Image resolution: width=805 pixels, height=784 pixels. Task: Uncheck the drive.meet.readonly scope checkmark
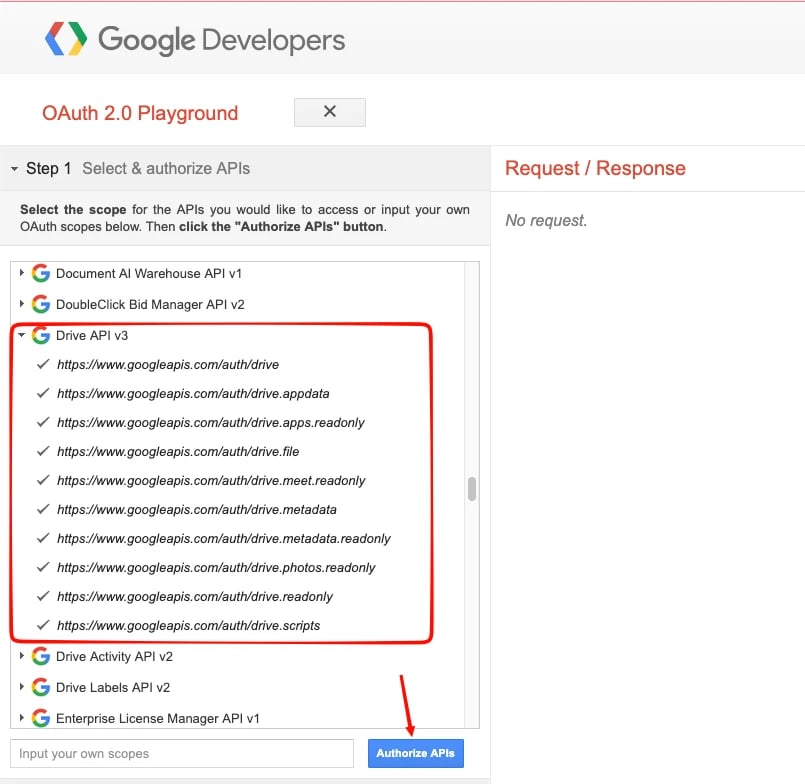[x=43, y=480]
